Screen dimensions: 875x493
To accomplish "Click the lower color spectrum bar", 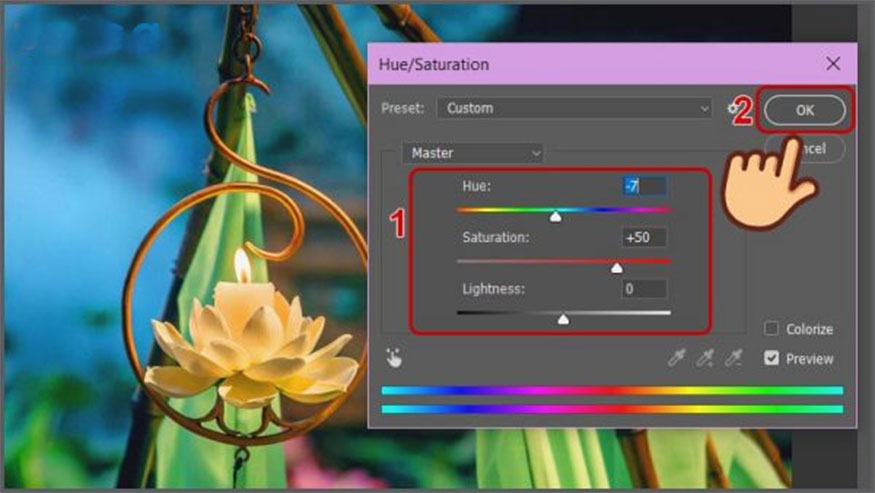I will click(x=612, y=409).
